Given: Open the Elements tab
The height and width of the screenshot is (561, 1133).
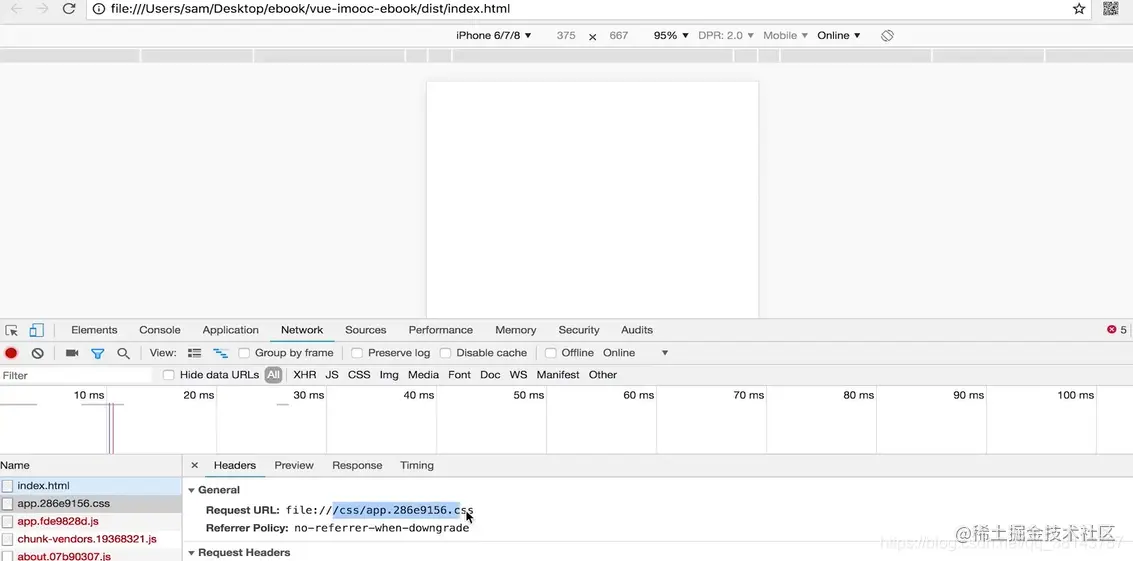Looking at the screenshot, I should pyautogui.click(x=94, y=330).
